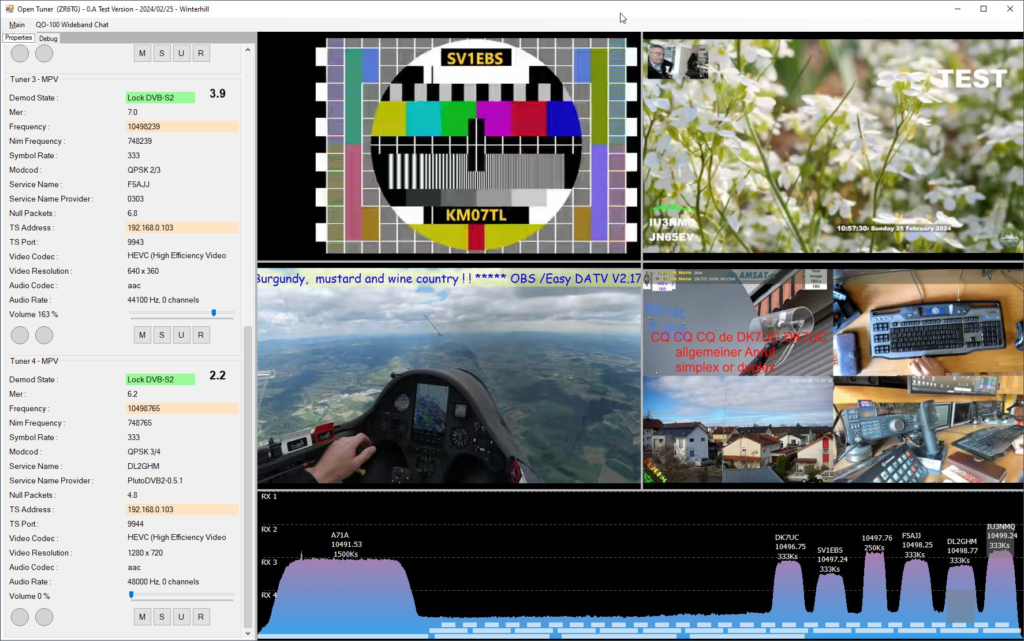
Task: Select the Properties tab
Action: [x=18, y=38]
